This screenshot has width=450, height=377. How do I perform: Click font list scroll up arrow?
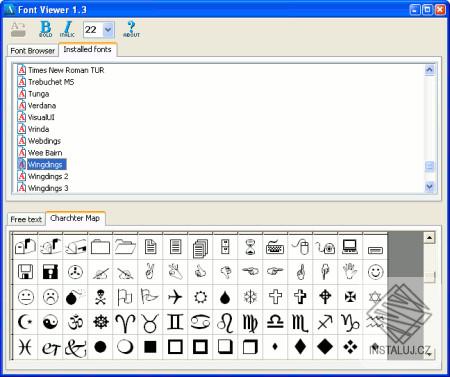coord(429,70)
